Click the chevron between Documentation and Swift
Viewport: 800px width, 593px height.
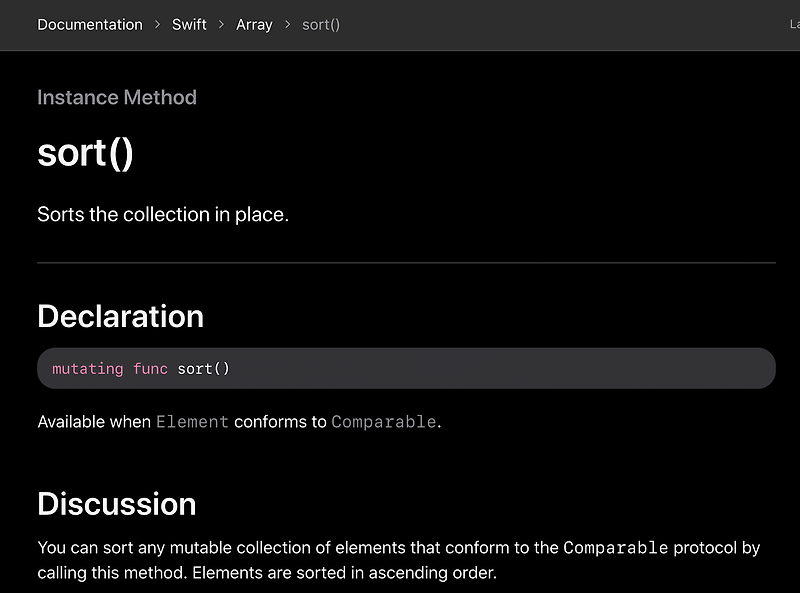click(x=158, y=24)
